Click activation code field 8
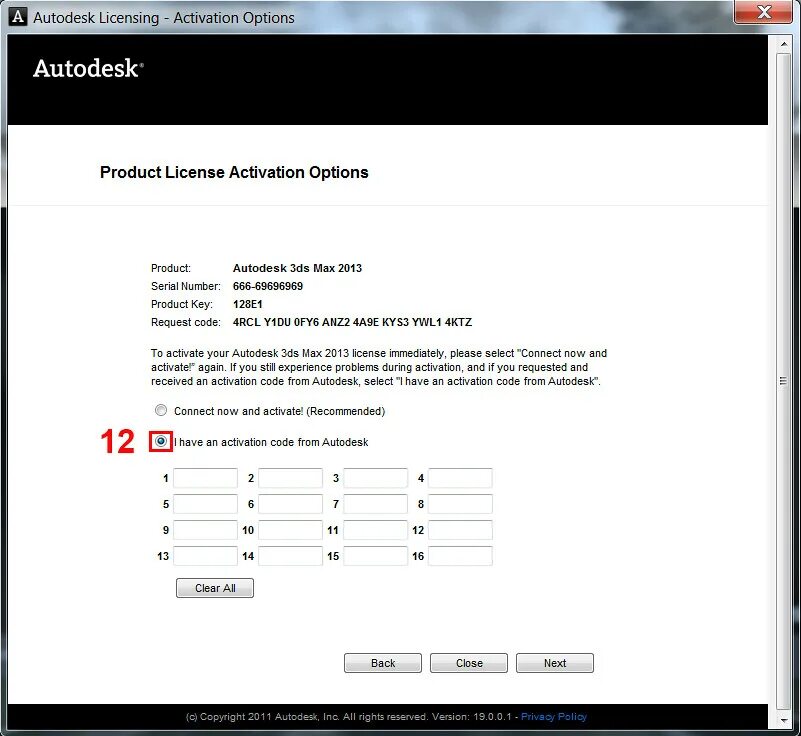The width and height of the screenshot is (801, 736). point(460,504)
